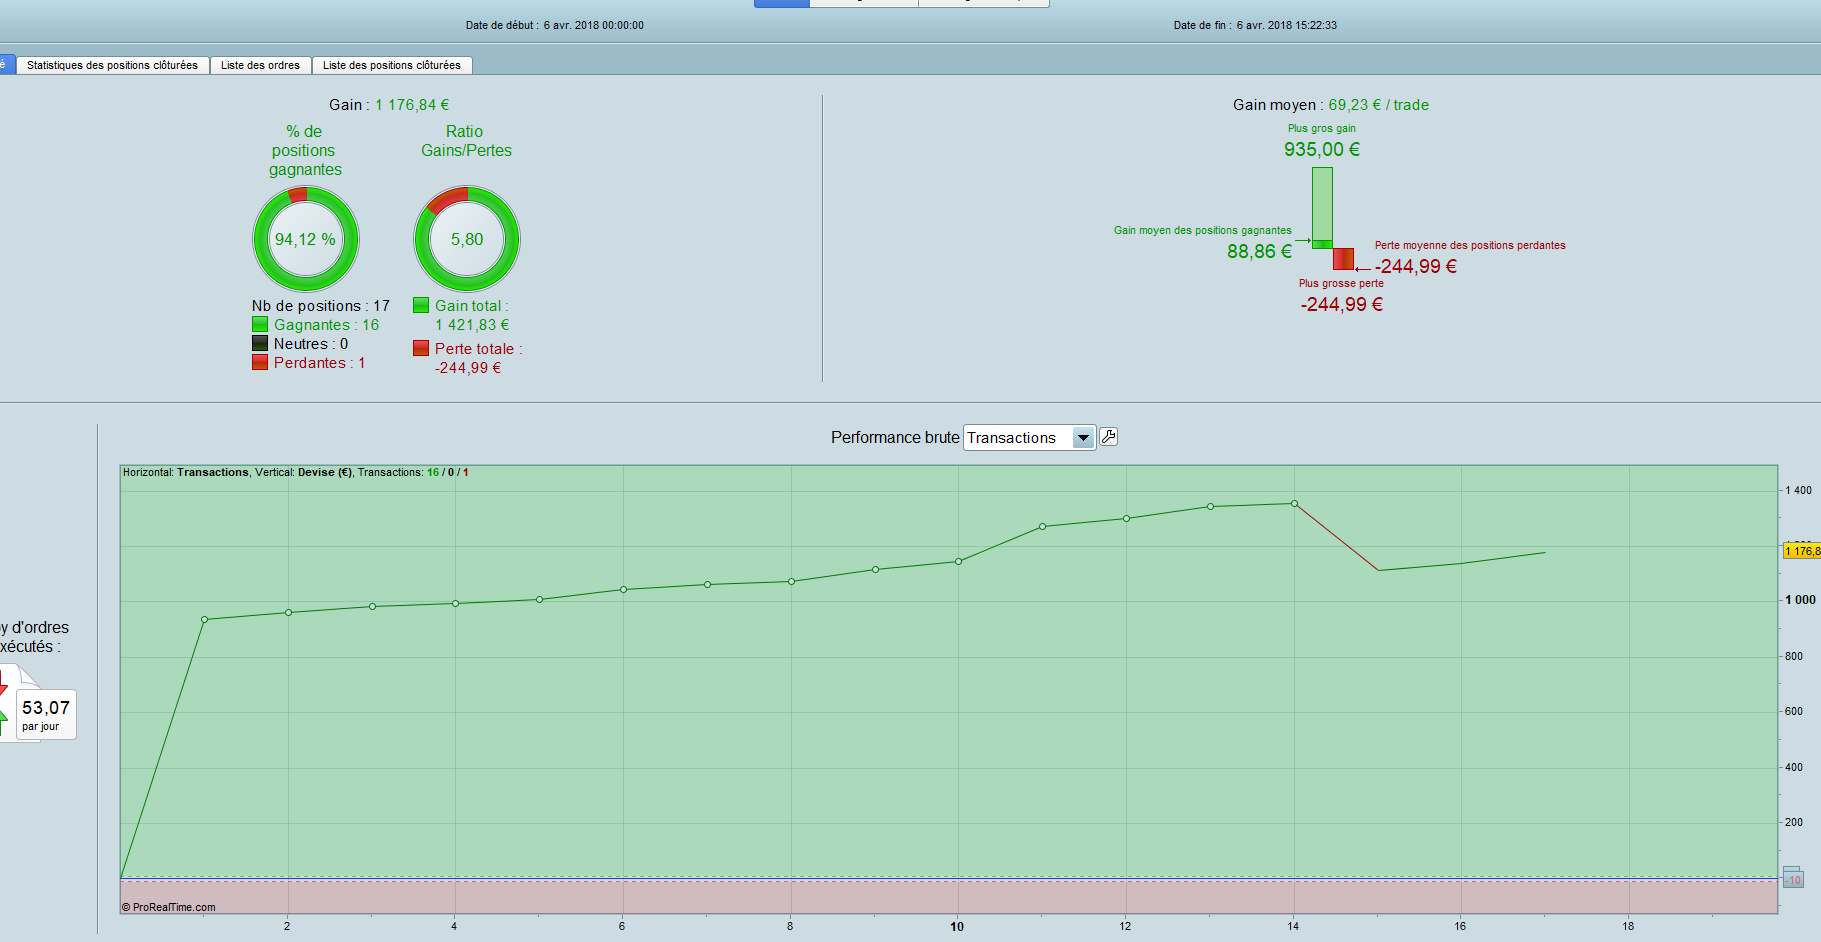Open chart settings wrench next to Transactions
The image size is (1821, 942).
1108,437
